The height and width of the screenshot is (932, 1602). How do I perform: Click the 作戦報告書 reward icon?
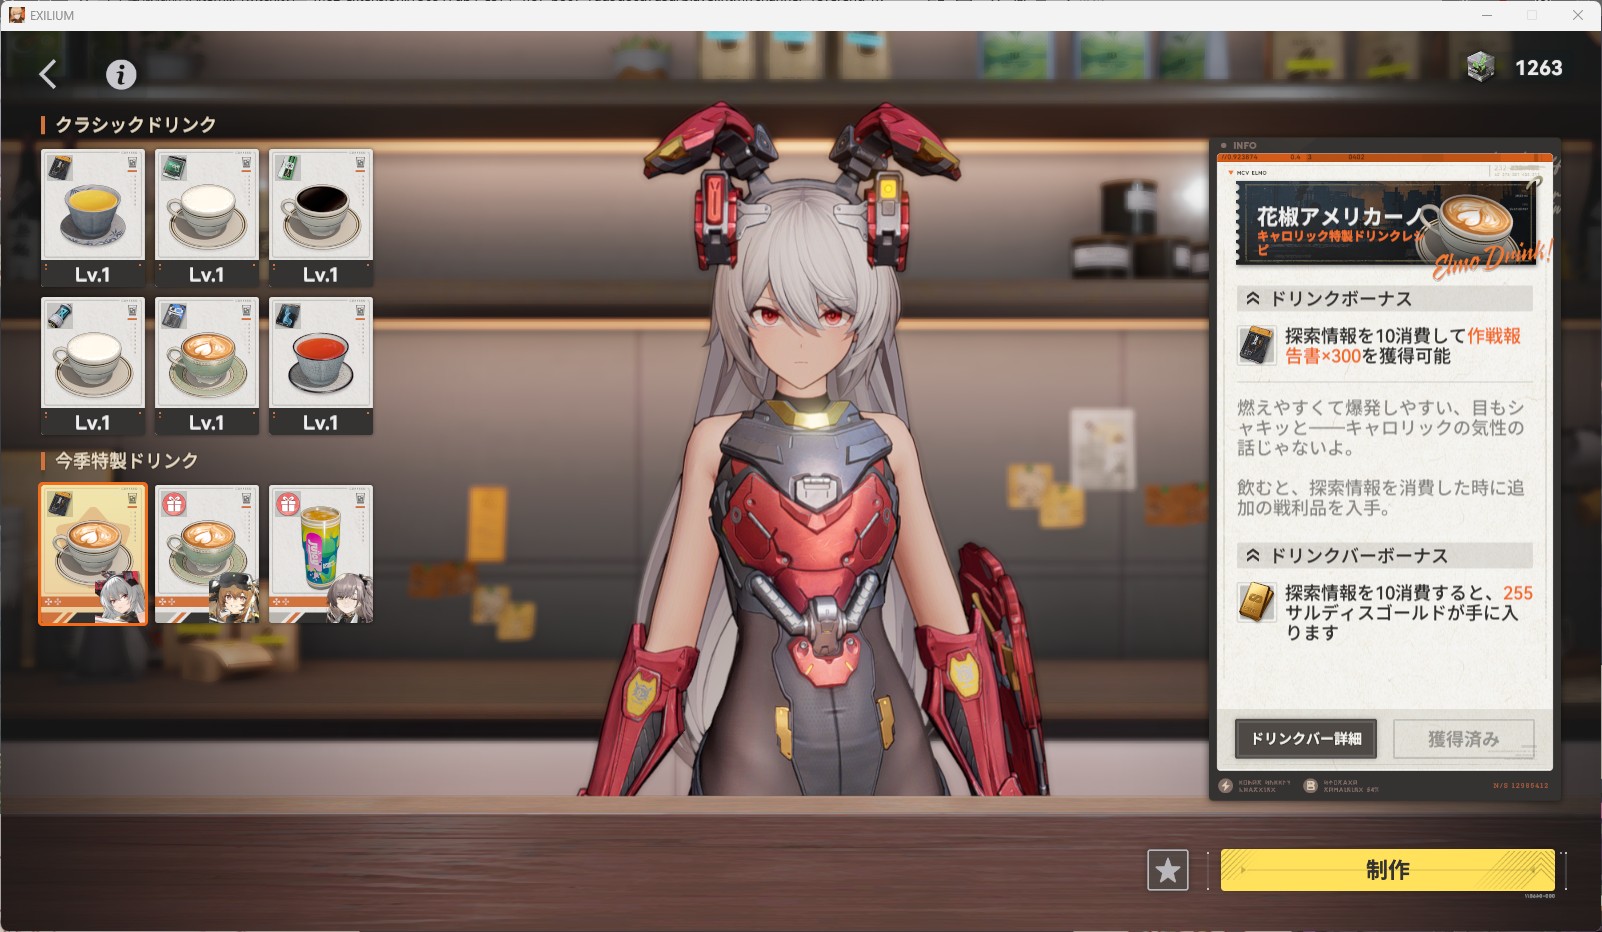[x=1256, y=345]
